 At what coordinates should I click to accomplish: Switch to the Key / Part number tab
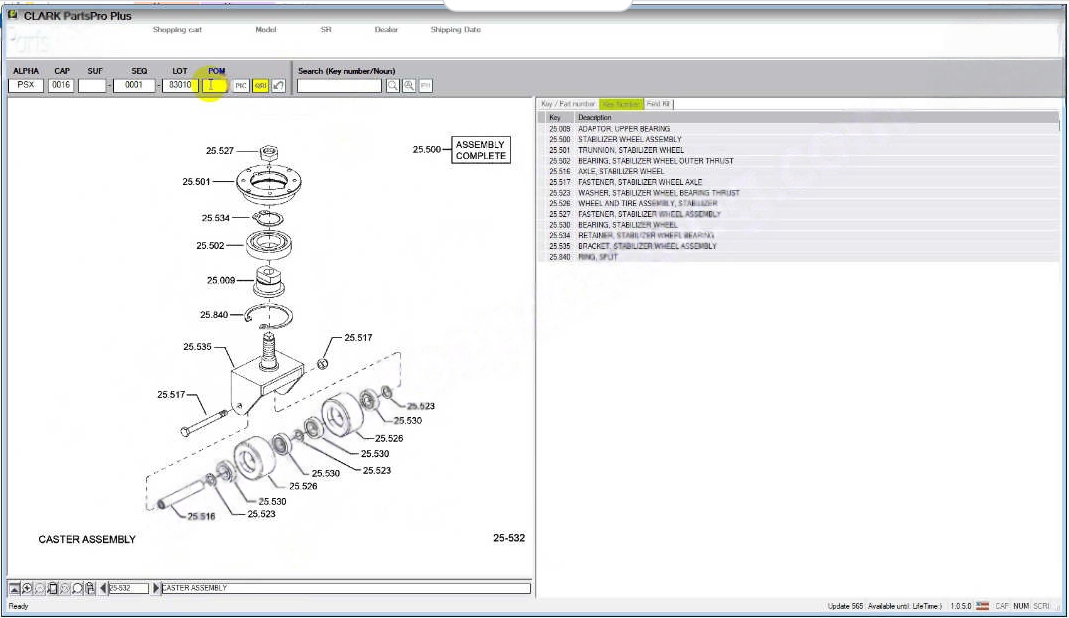tap(568, 104)
